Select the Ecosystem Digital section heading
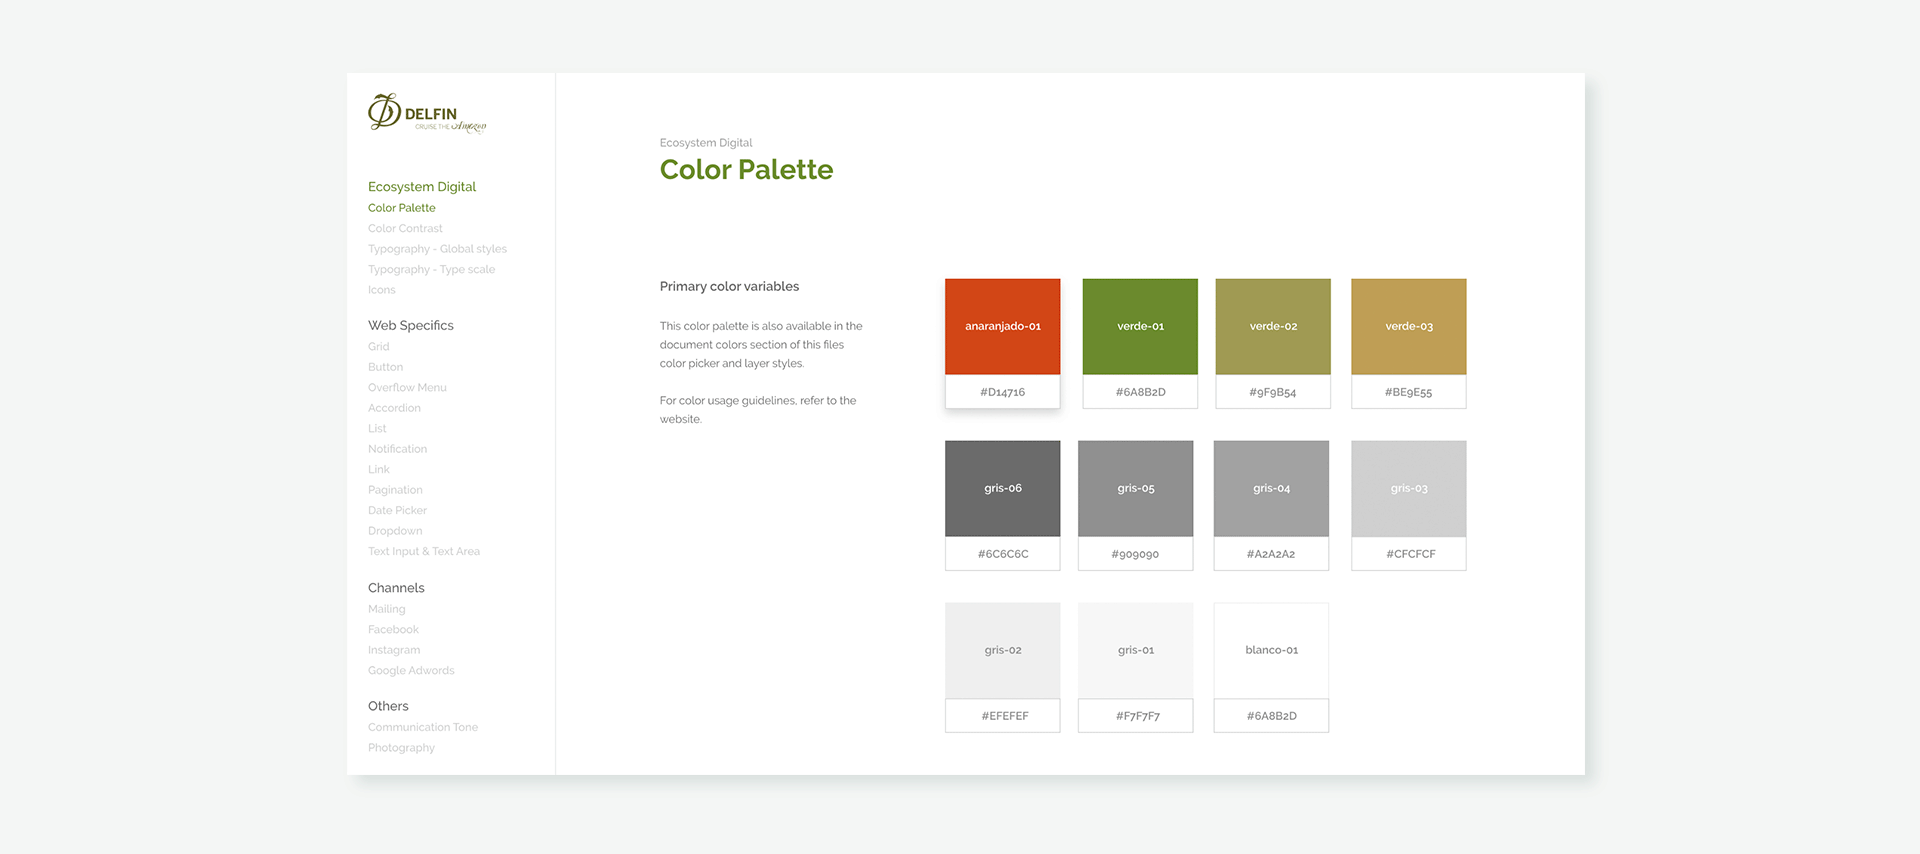The image size is (1920, 854). 421,187
